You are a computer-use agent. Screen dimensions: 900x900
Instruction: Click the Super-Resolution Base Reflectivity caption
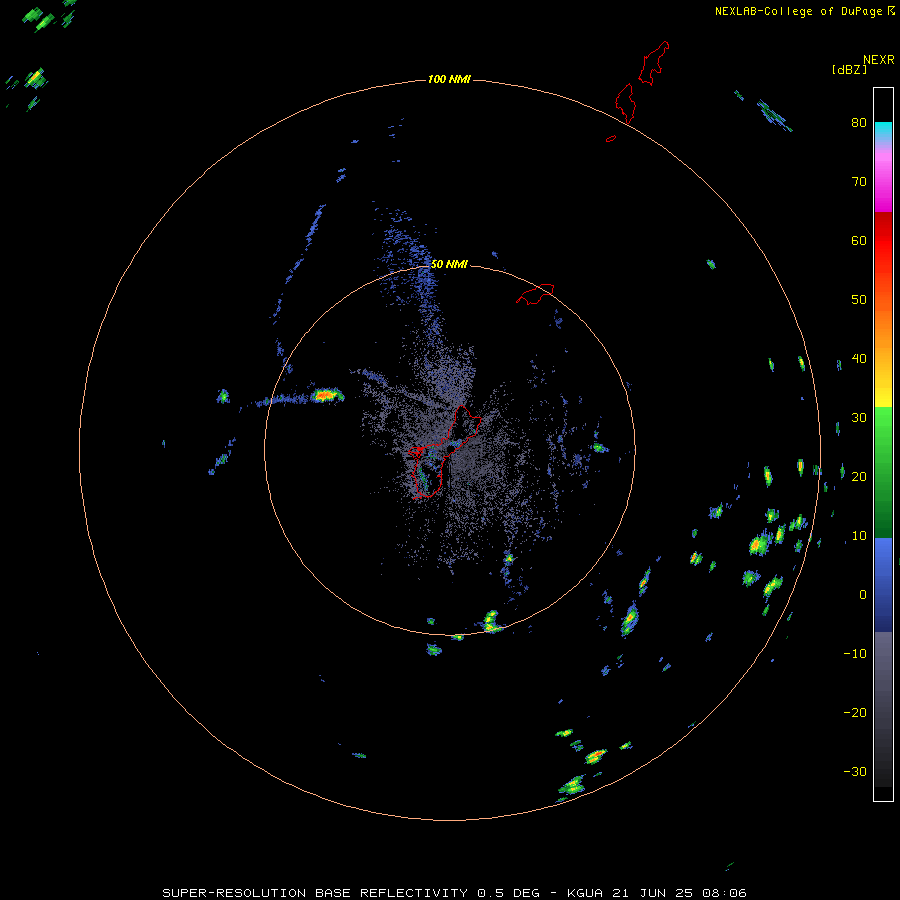tap(455, 893)
